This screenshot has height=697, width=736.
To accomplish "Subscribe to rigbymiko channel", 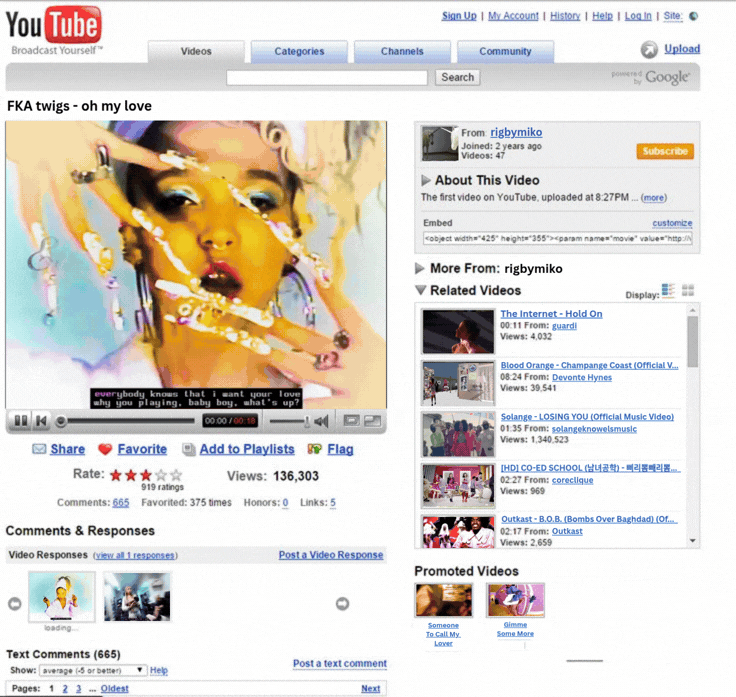I will pos(665,151).
